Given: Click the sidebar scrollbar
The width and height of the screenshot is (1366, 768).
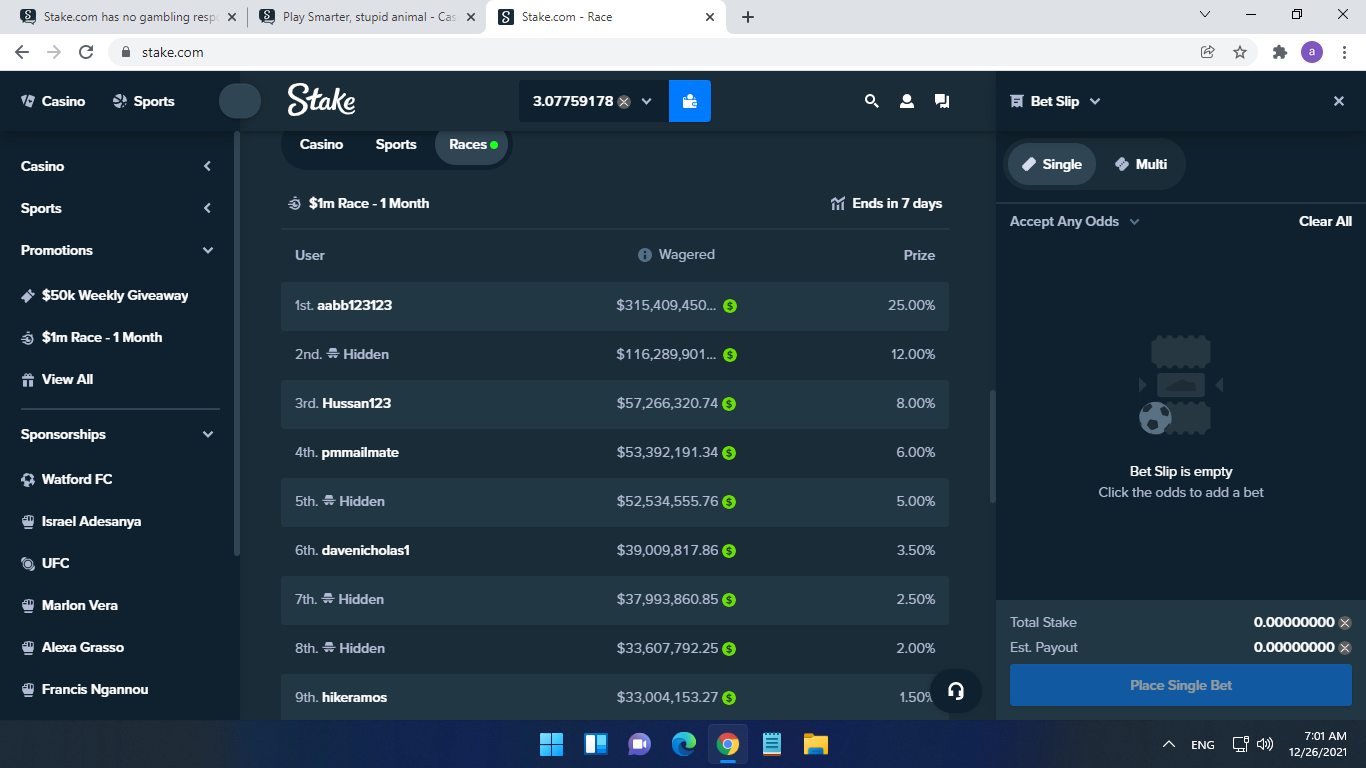Looking at the screenshot, I should tap(236, 342).
